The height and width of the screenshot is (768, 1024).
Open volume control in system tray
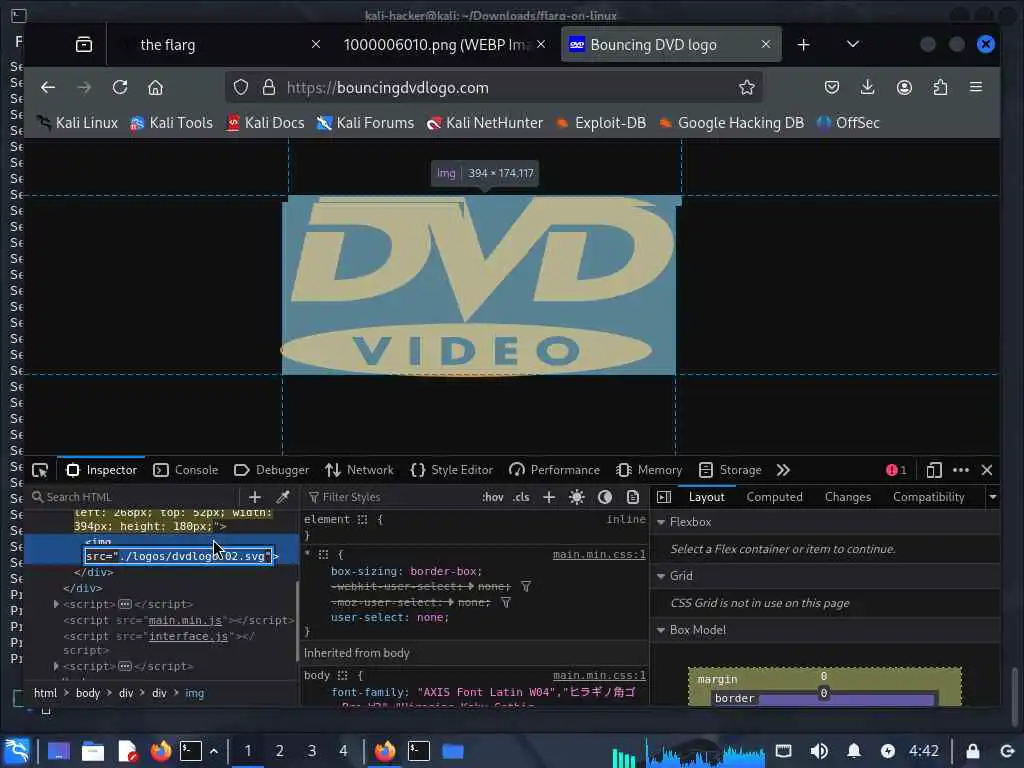(x=819, y=751)
